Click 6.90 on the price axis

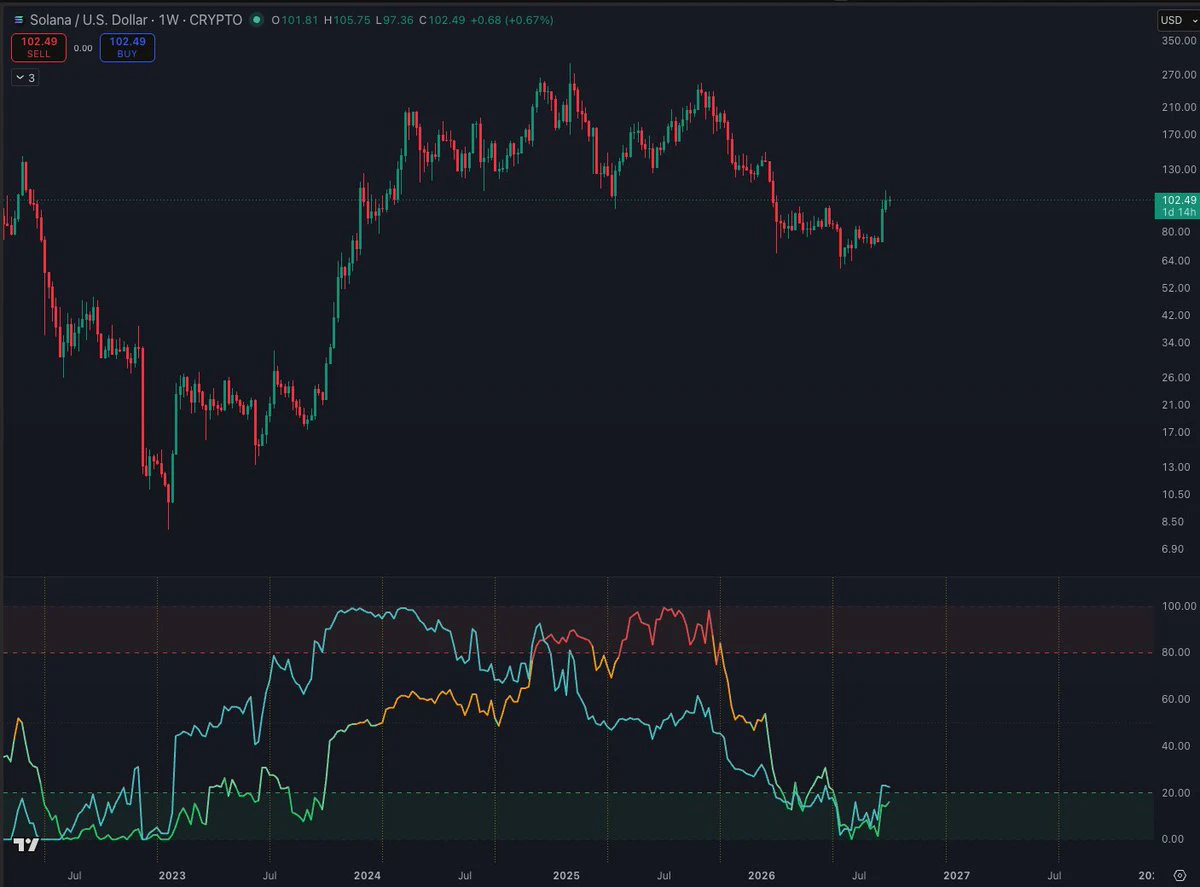[1173, 549]
